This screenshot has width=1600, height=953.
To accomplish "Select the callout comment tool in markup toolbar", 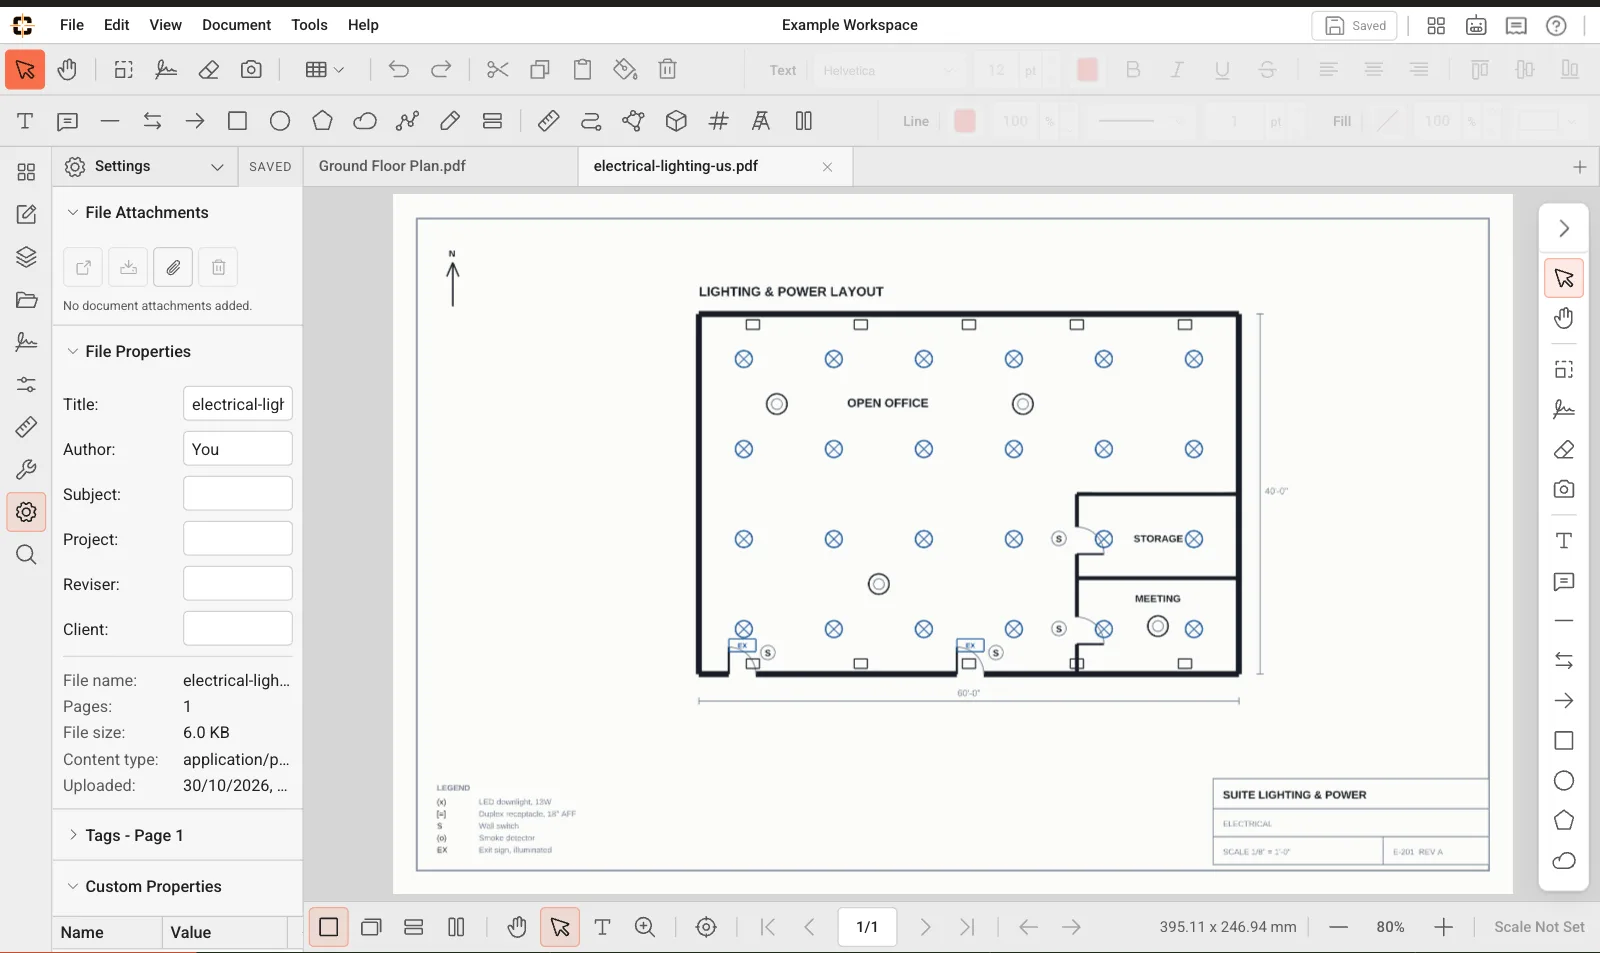I will 67,121.
